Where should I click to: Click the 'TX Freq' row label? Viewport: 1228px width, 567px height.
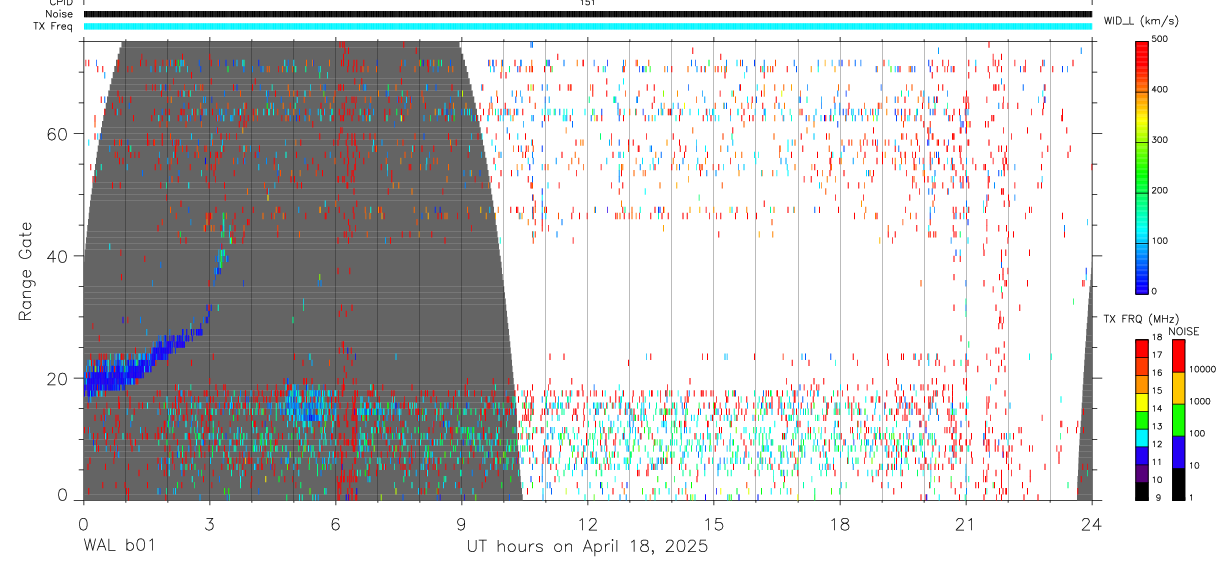click(54, 26)
